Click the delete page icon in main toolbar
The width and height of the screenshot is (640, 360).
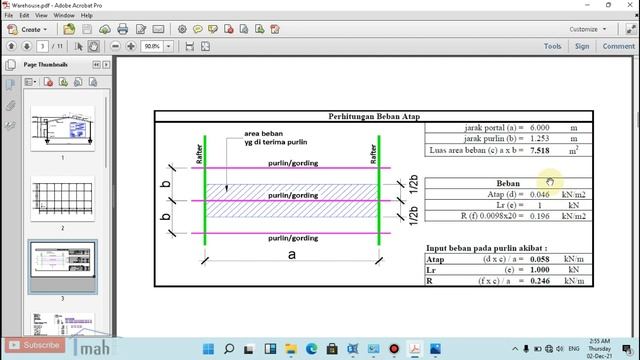pyautogui.click(x=229, y=29)
